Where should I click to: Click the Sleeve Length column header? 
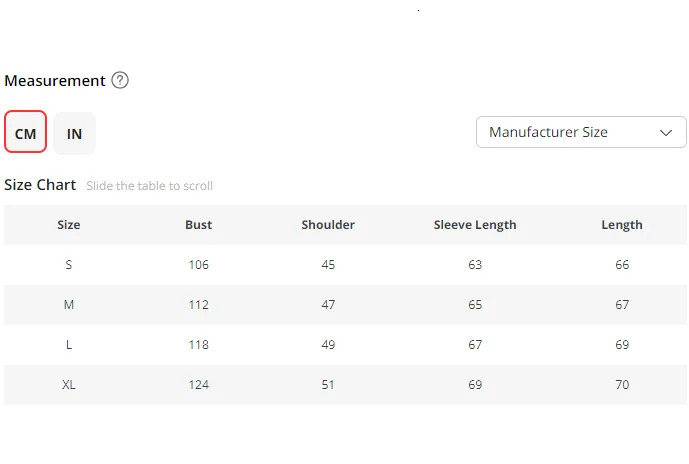pos(475,225)
